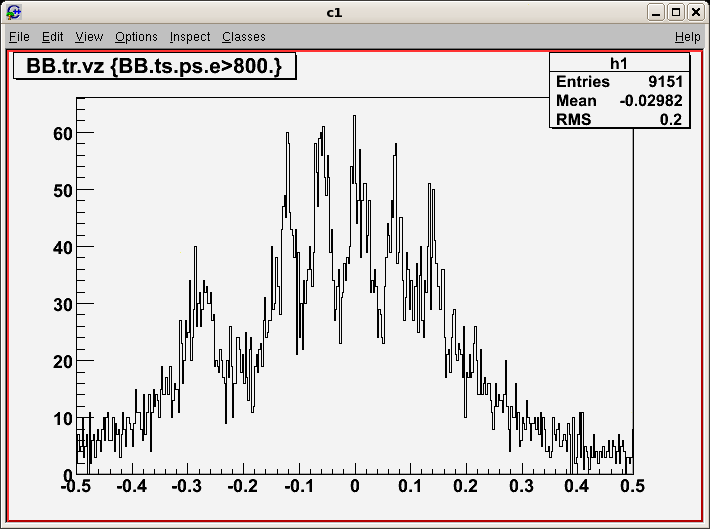Open the Edit menu
Screen dimensions: 710x529
pyautogui.click(x=52, y=37)
